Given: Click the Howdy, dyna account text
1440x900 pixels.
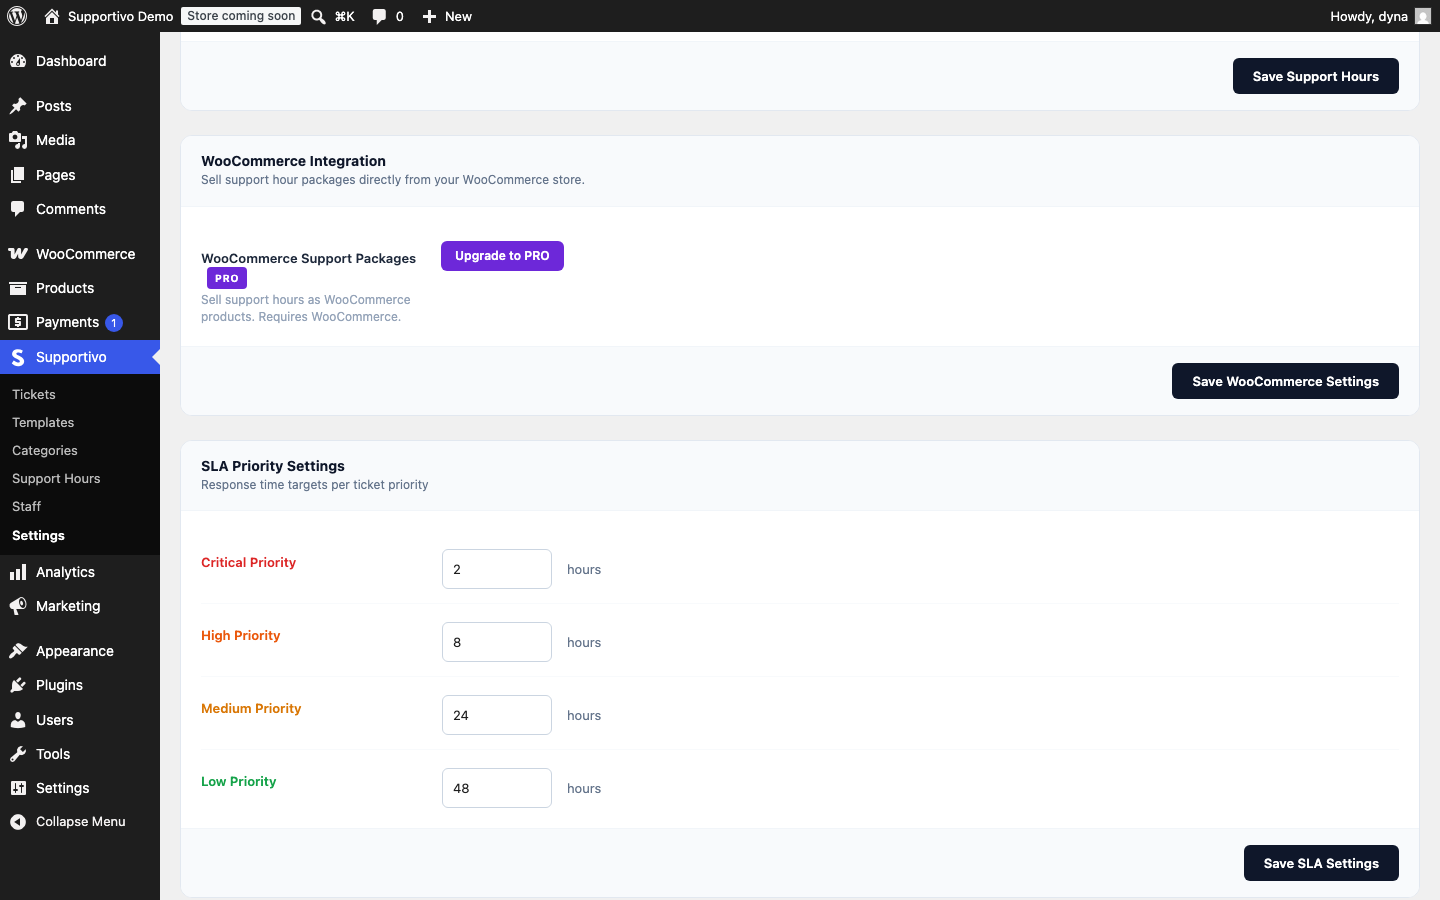Looking at the screenshot, I should tap(1369, 16).
